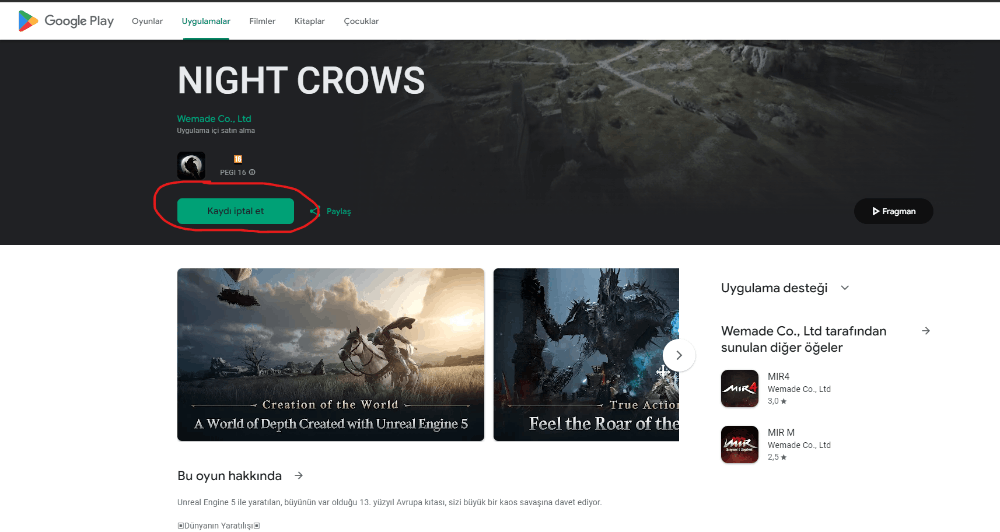This screenshot has width=1000, height=532.
Task: Click the PEGI 16 info icon
Action: click(x=252, y=172)
